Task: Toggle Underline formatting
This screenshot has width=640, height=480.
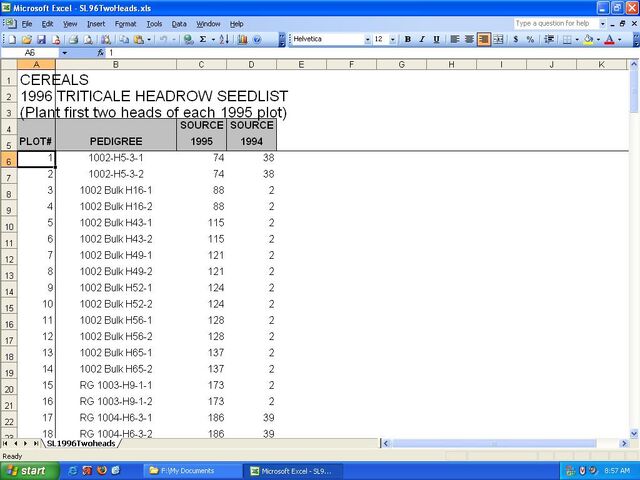Action: 436,39
